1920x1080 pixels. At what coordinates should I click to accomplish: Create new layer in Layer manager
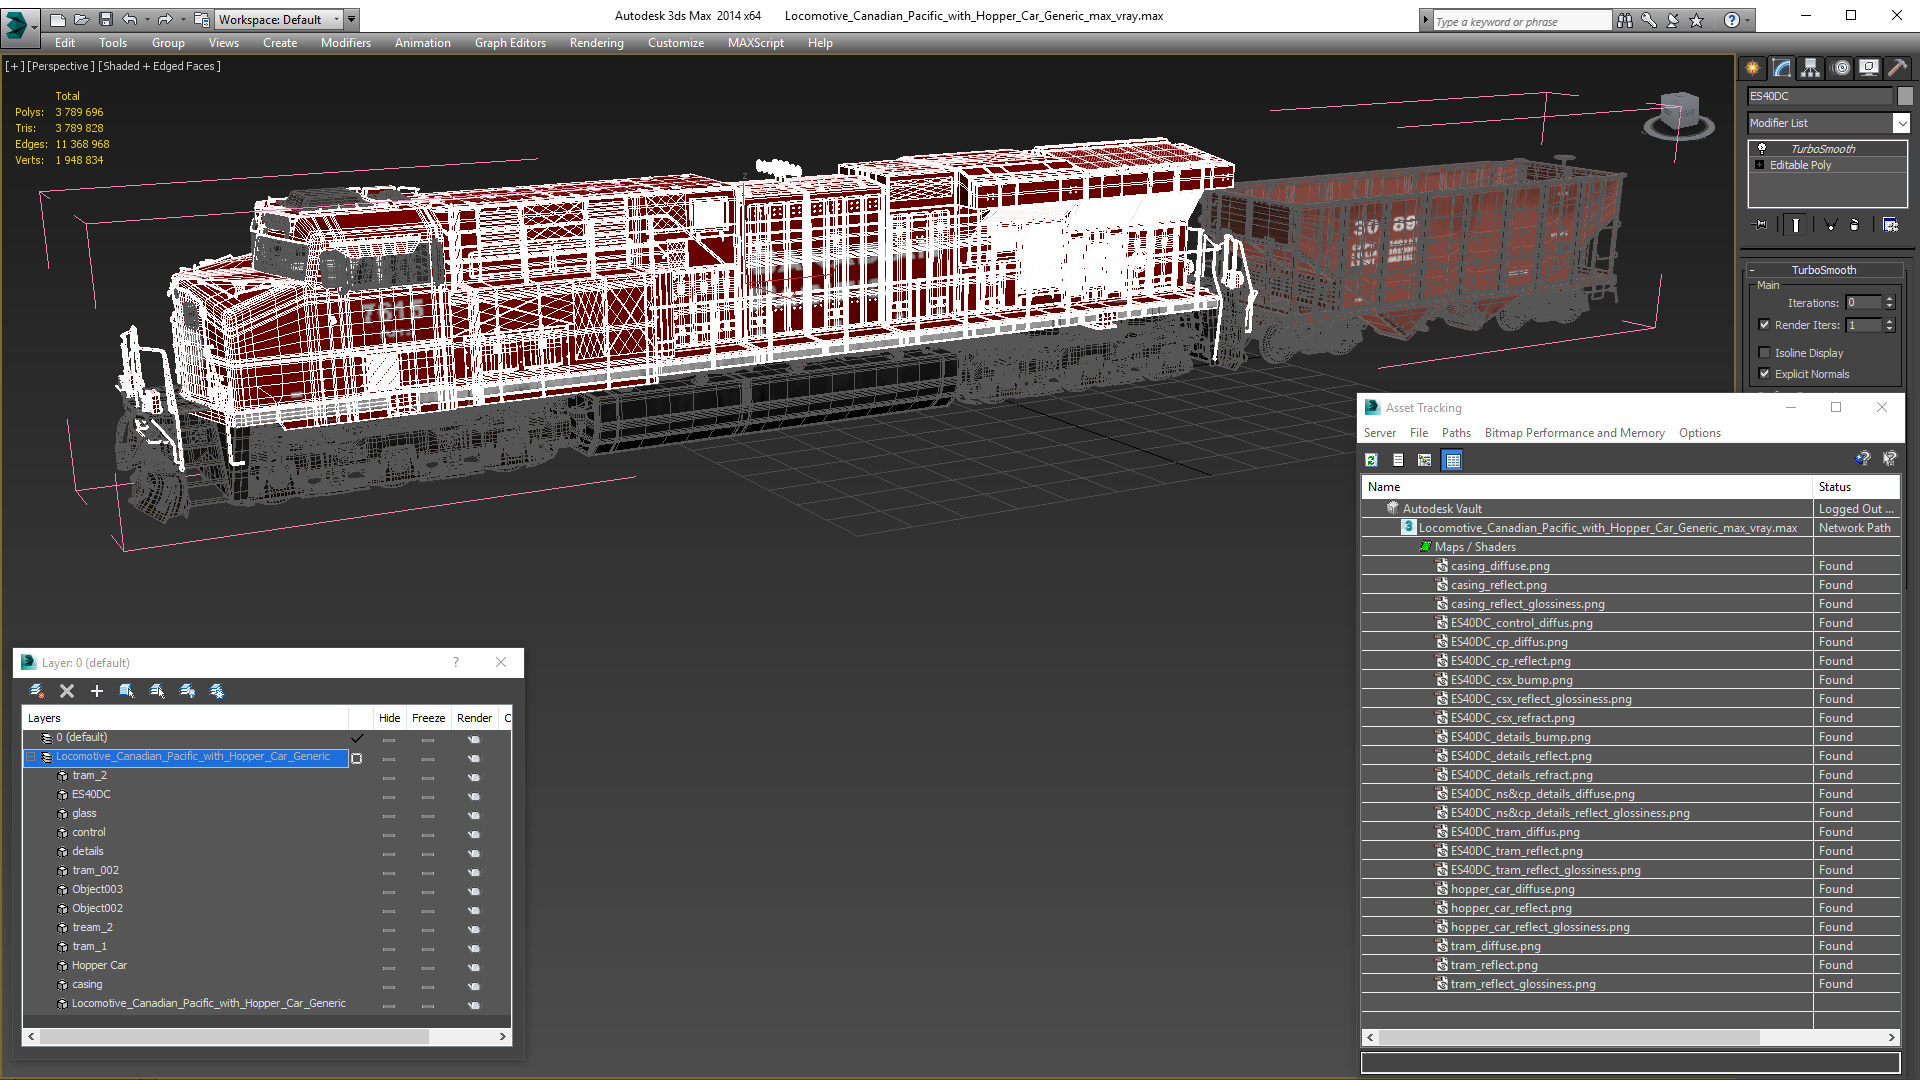coord(37,691)
